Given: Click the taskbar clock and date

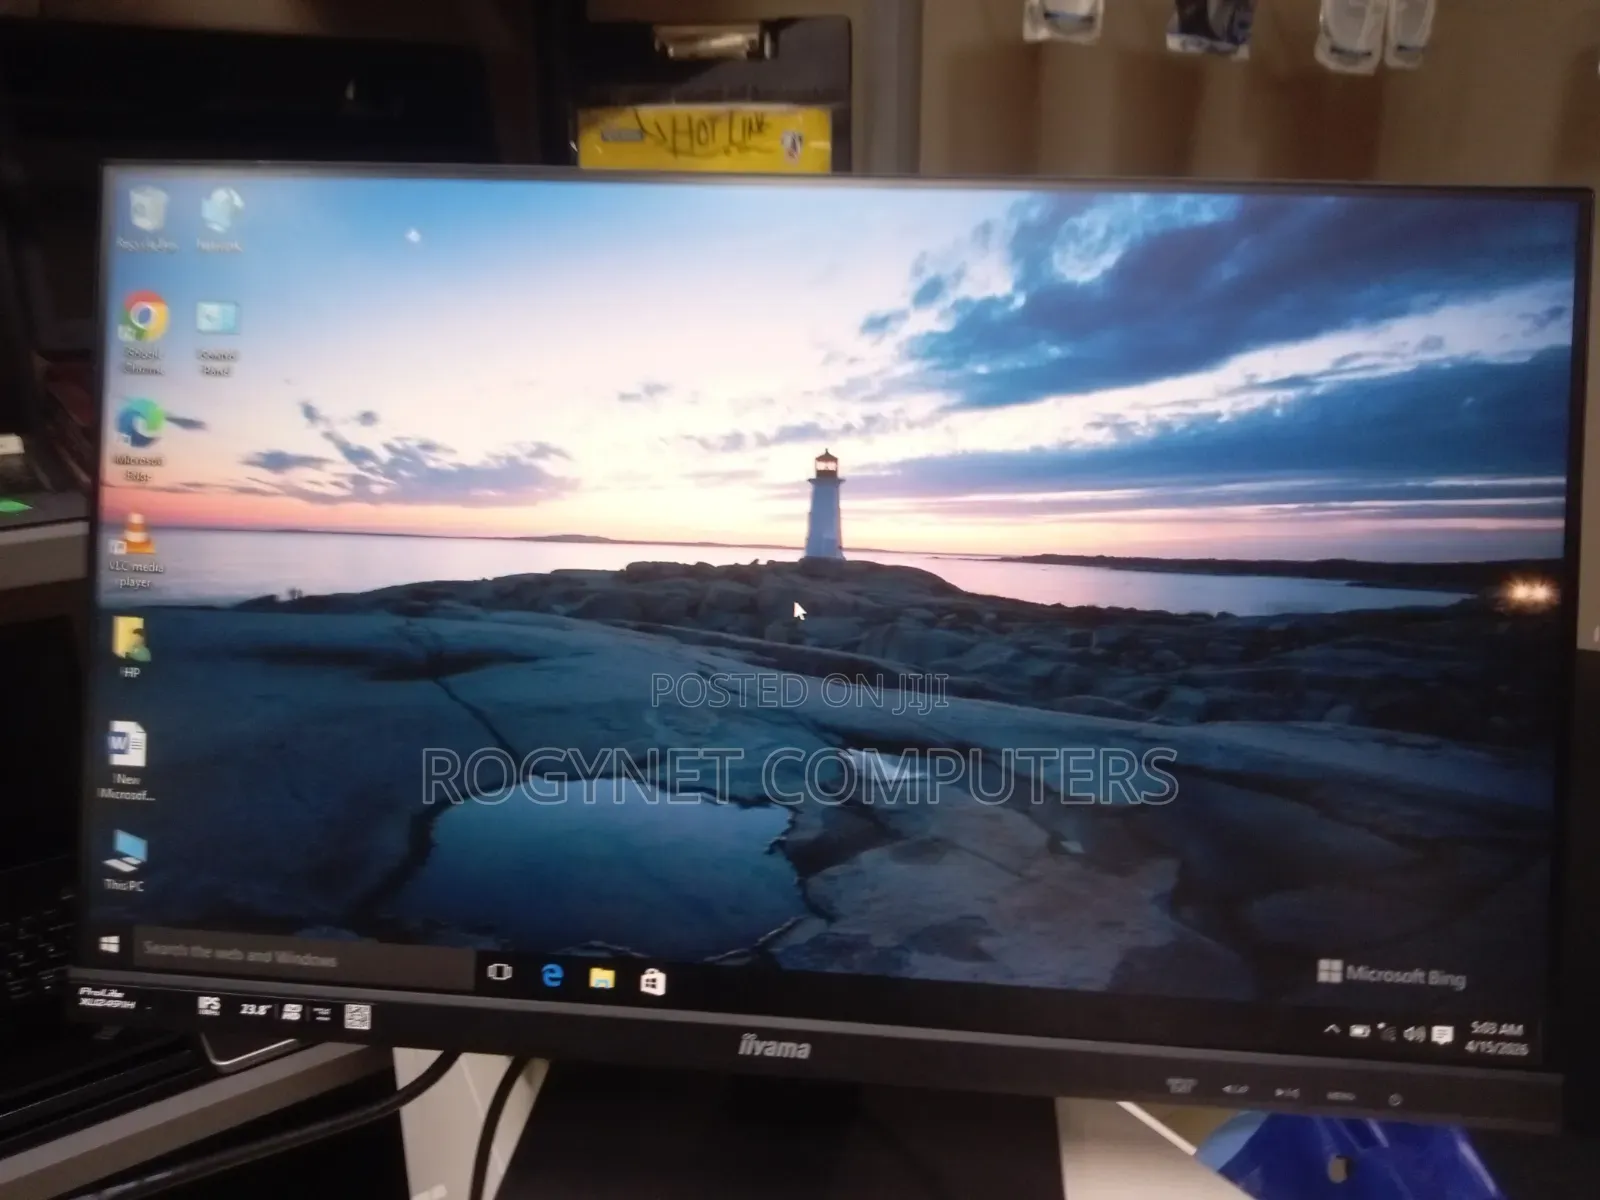Looking at the screenshot, I should coord(1497,1037).
